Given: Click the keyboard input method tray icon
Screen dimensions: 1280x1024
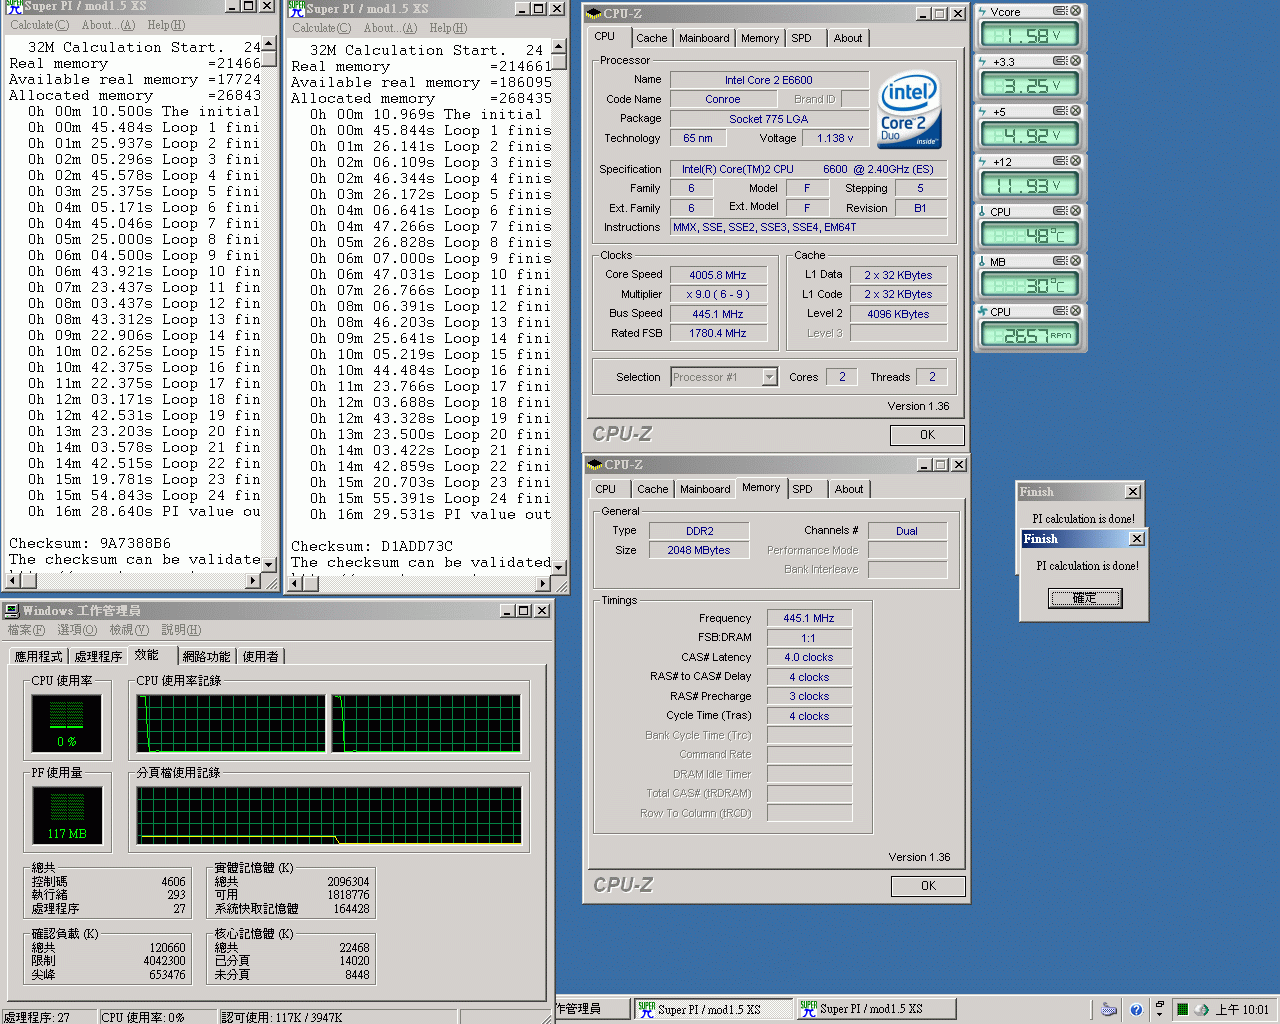Looking at the screenshot, I should [1108, 1010].
